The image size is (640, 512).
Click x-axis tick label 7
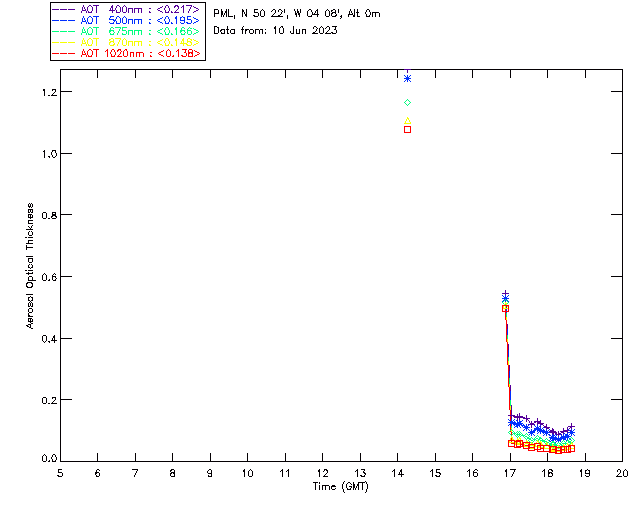(x=135, y=473)
